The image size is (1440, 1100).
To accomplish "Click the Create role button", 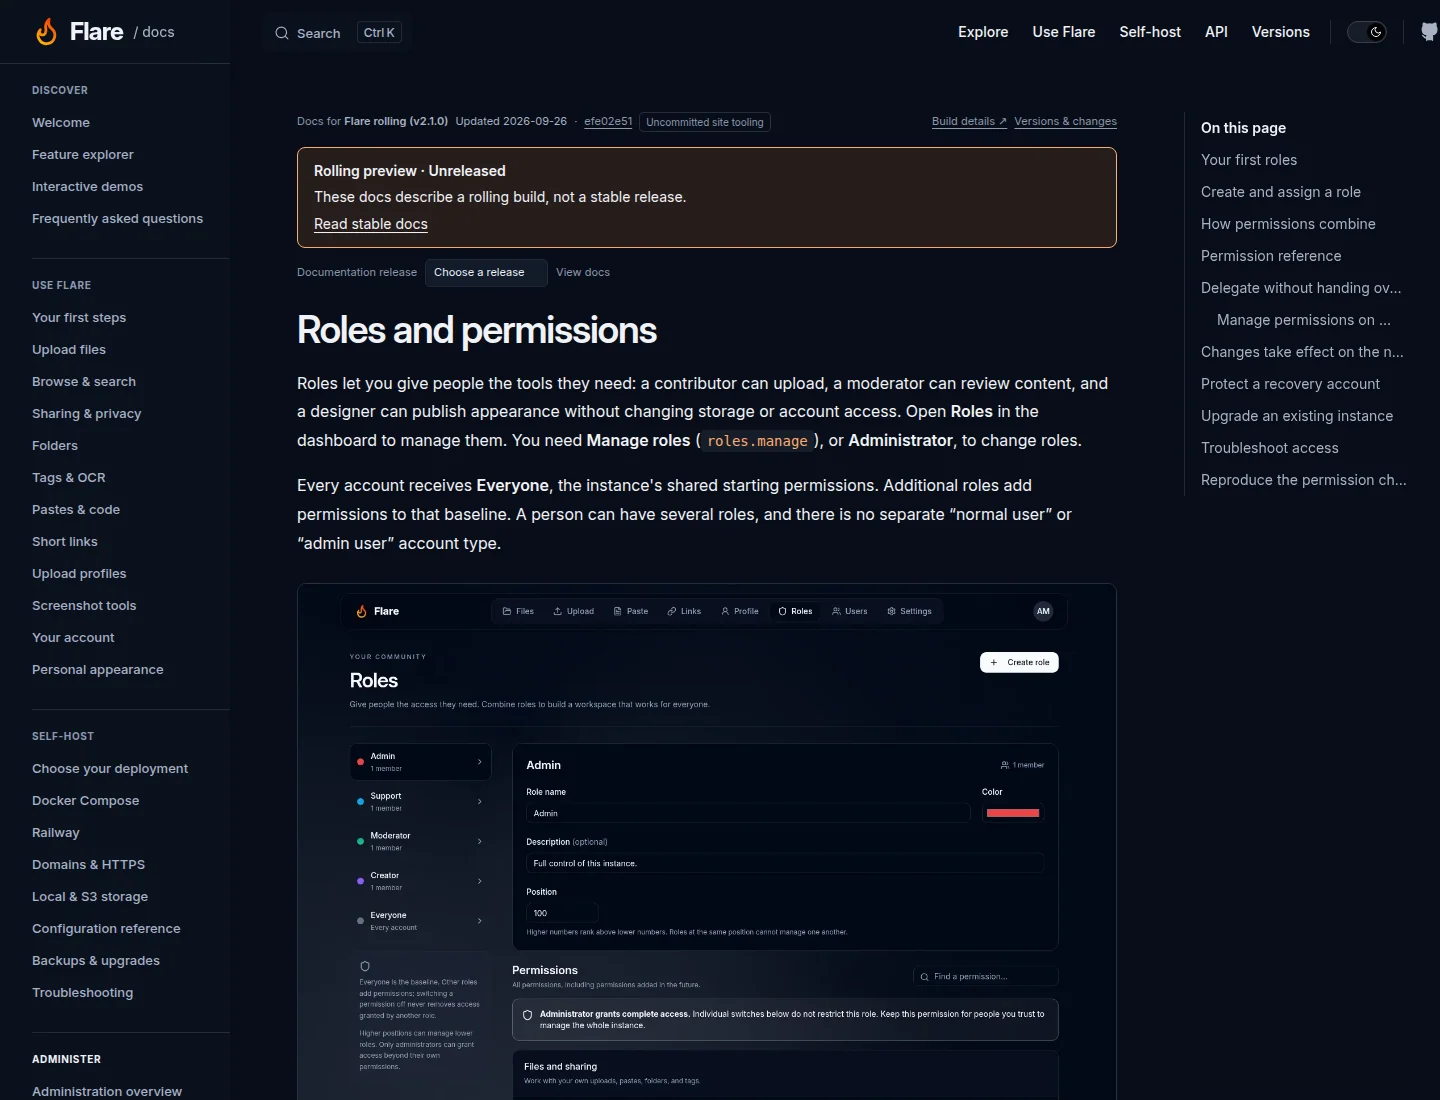I will 1019,662.
